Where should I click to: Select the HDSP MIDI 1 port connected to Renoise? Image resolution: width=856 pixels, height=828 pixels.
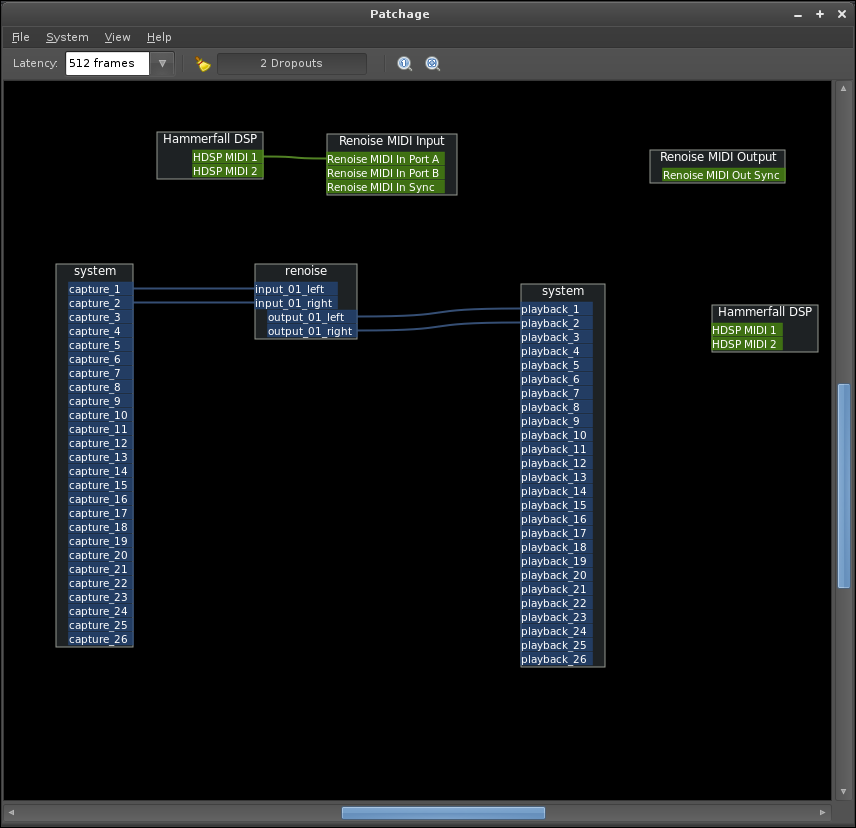coord(225,157)
